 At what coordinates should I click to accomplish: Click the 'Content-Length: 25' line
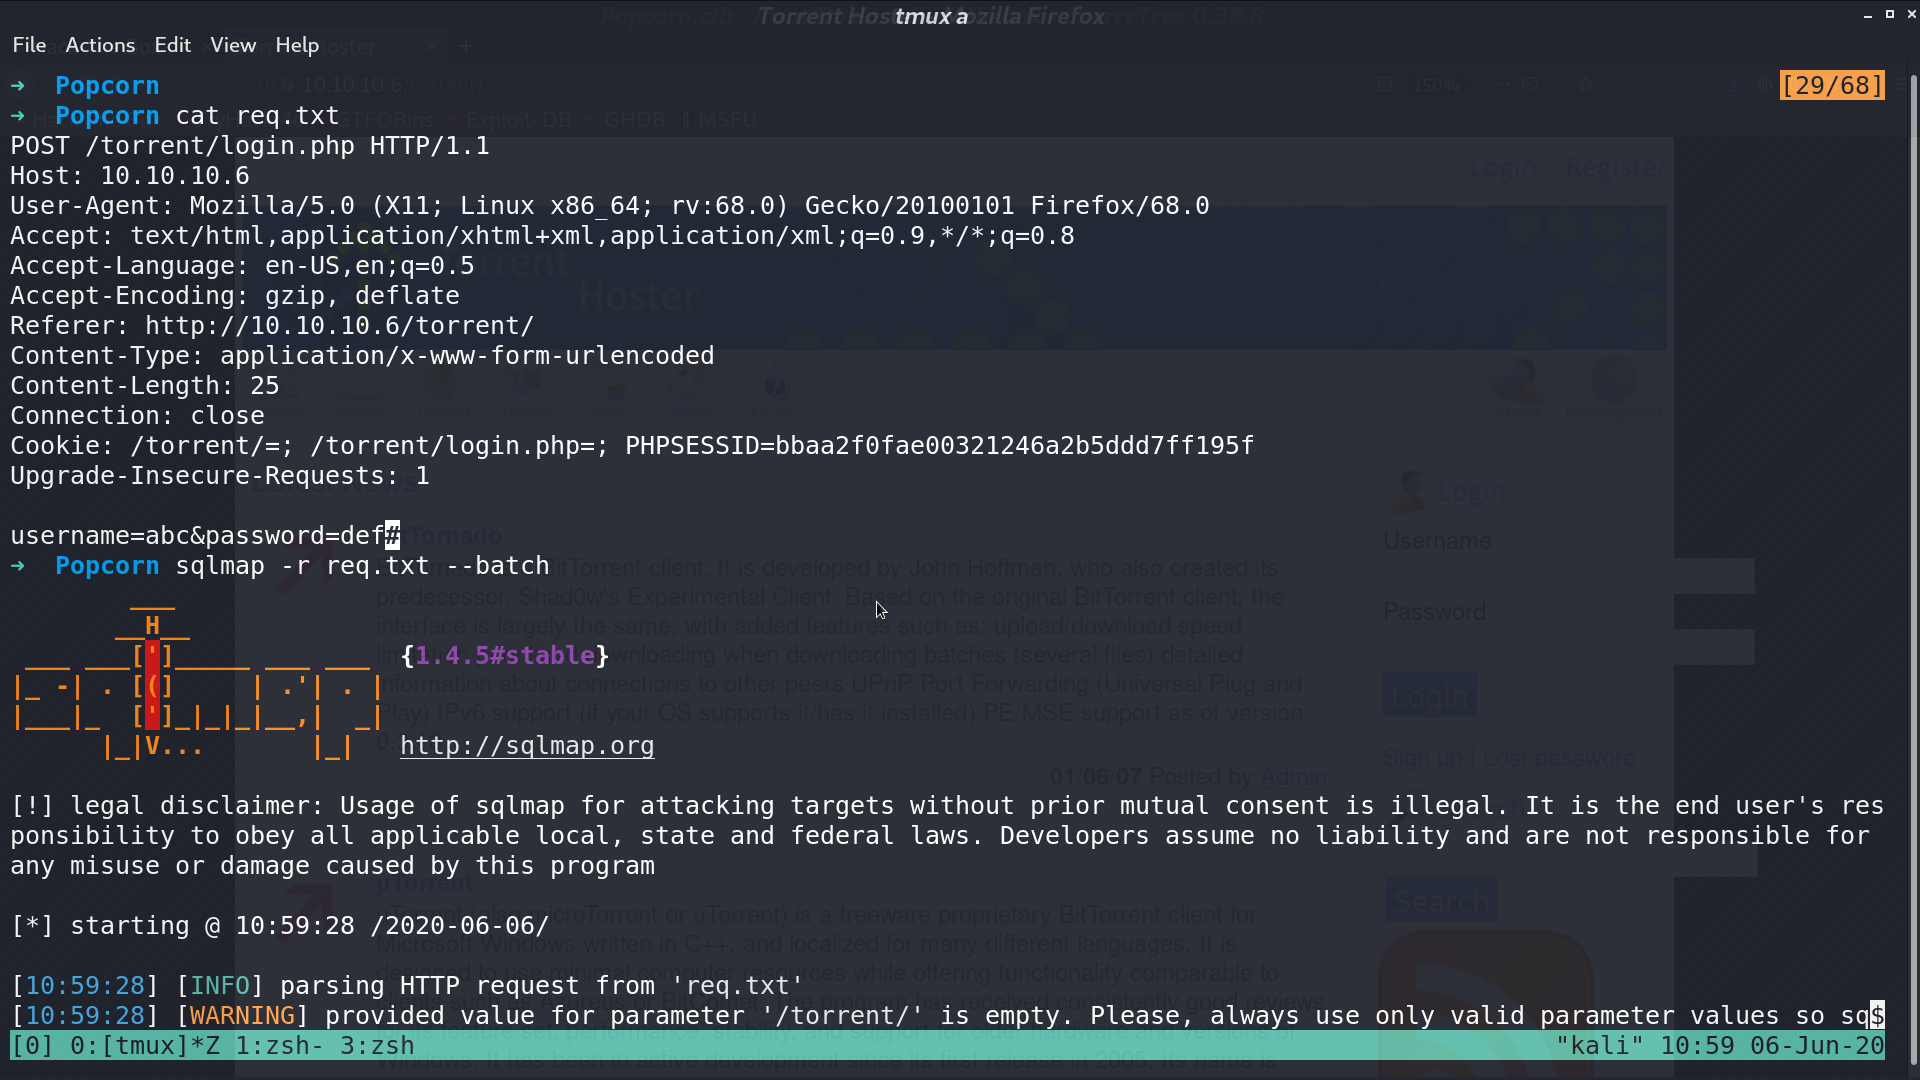coord(145,386)
